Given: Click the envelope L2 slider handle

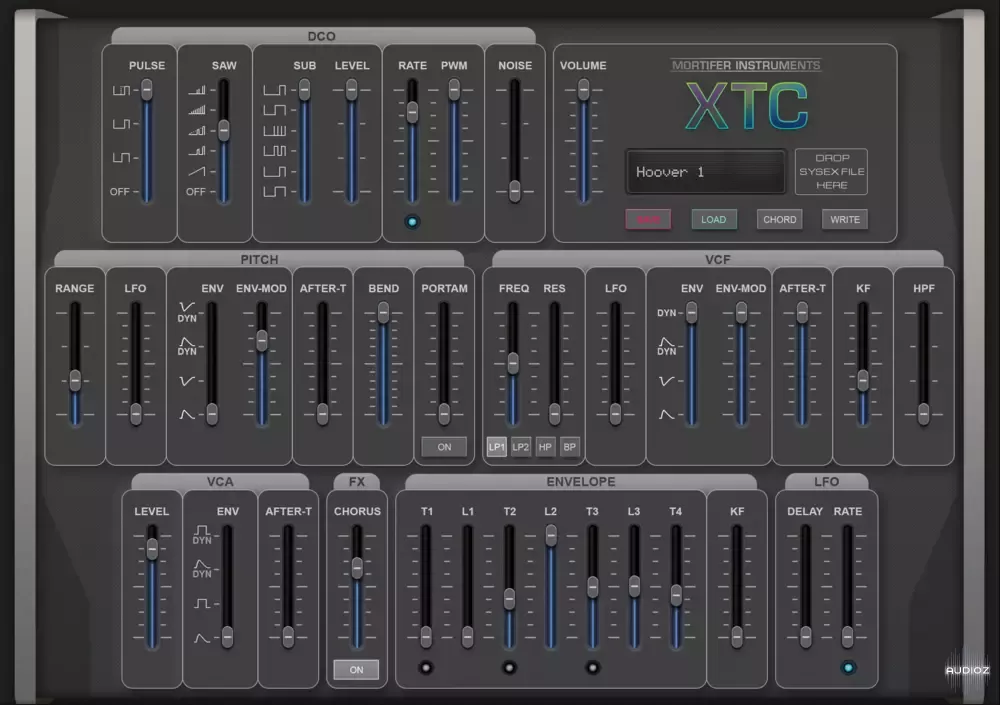Looking at the screenshot, I should 551,535.
